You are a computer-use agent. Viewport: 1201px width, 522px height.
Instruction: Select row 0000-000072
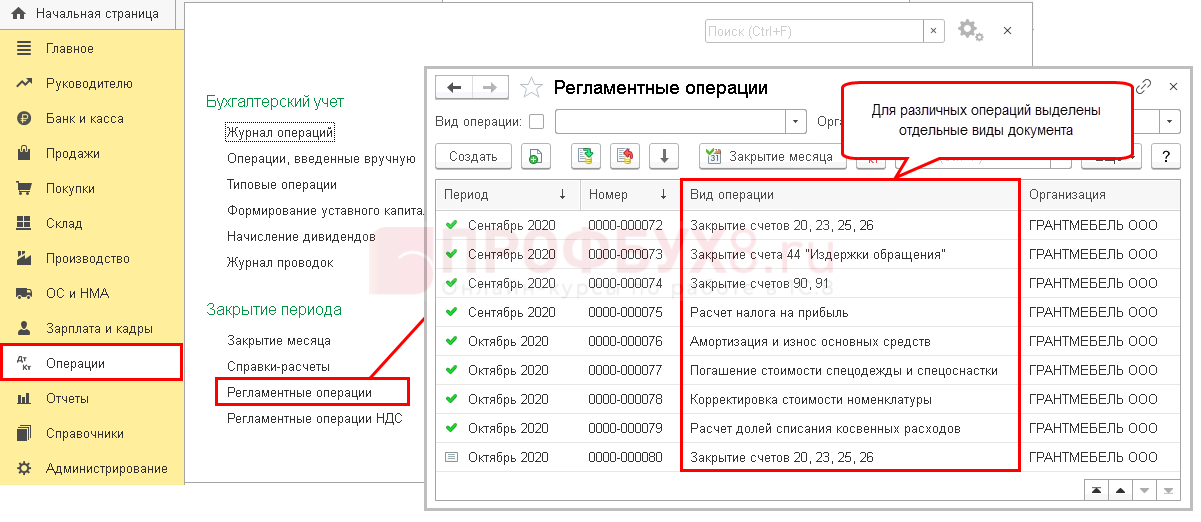point(810,226)
